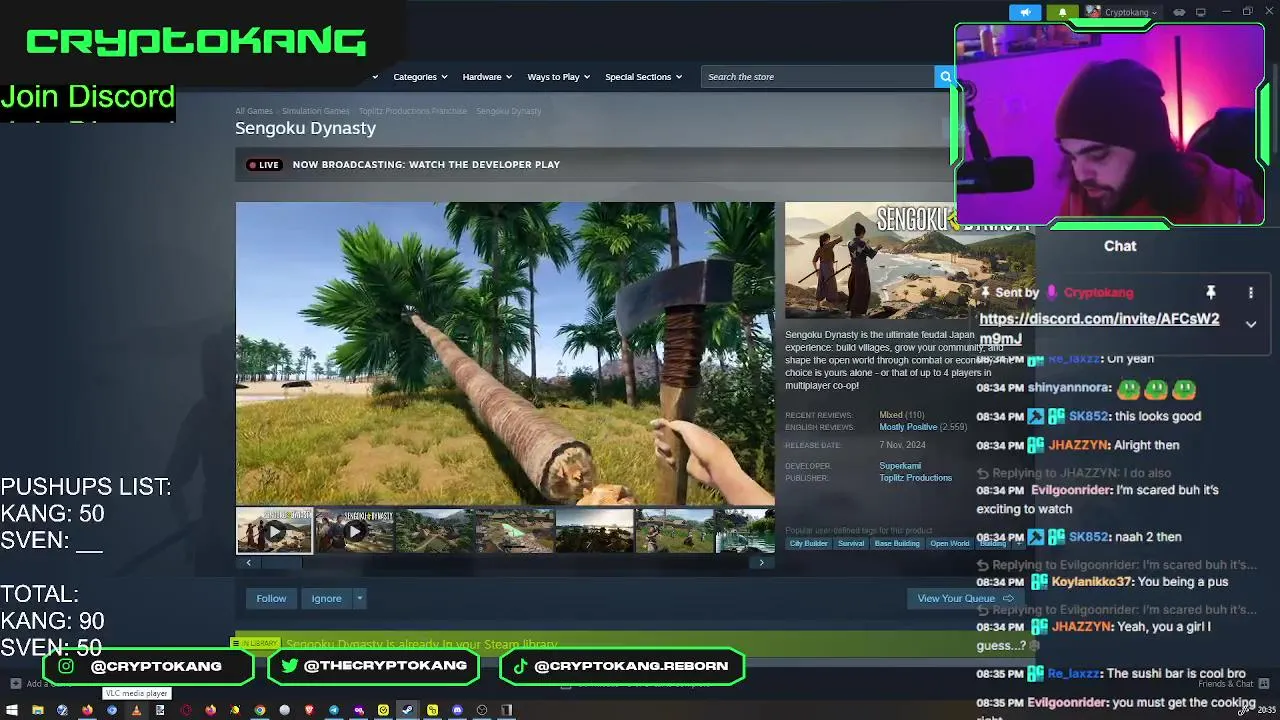Enter Big Picture mode via monitor icon

[1201, 12]
